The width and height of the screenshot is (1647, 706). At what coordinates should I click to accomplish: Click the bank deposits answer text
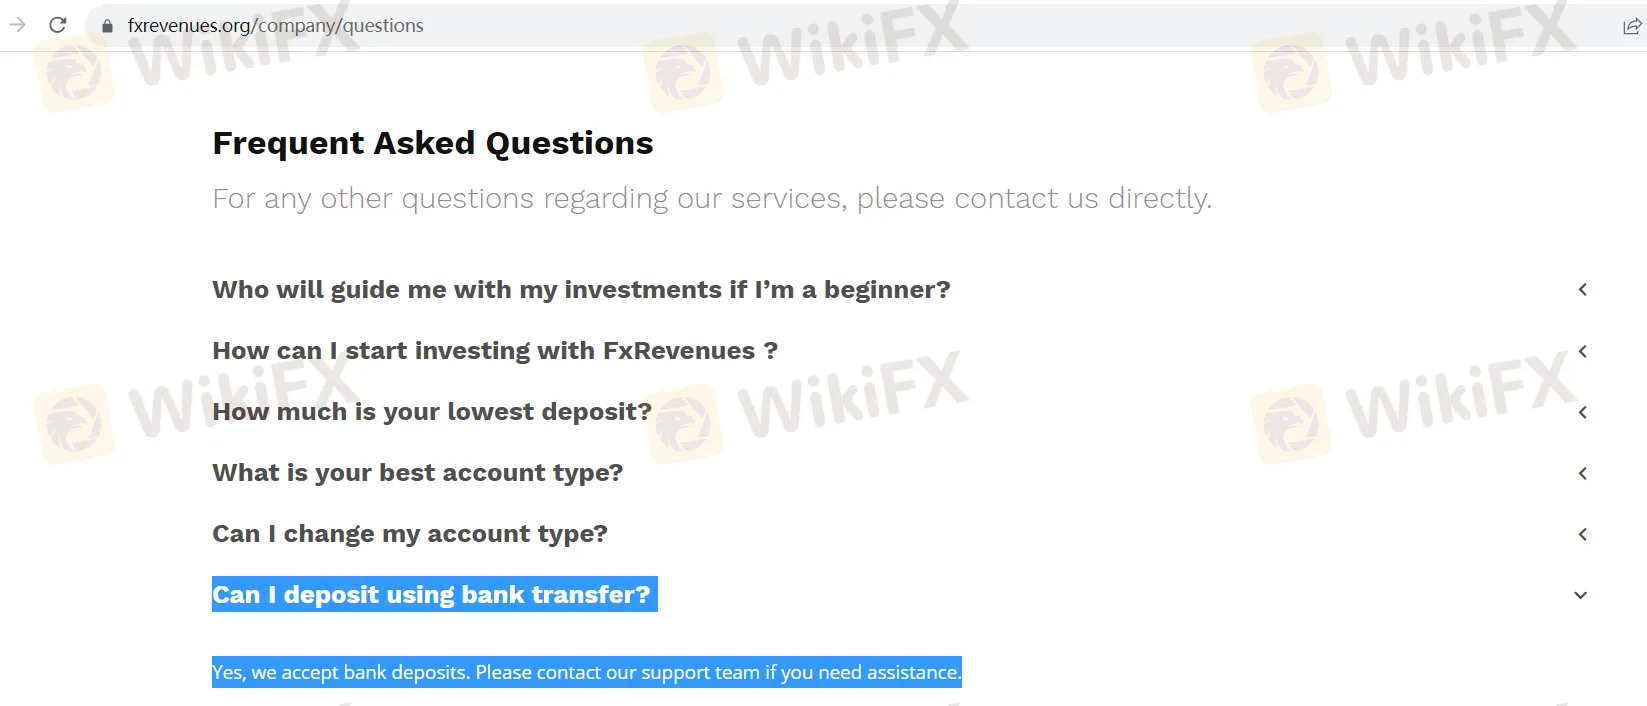pyautogui.click(x=586, y=672)
